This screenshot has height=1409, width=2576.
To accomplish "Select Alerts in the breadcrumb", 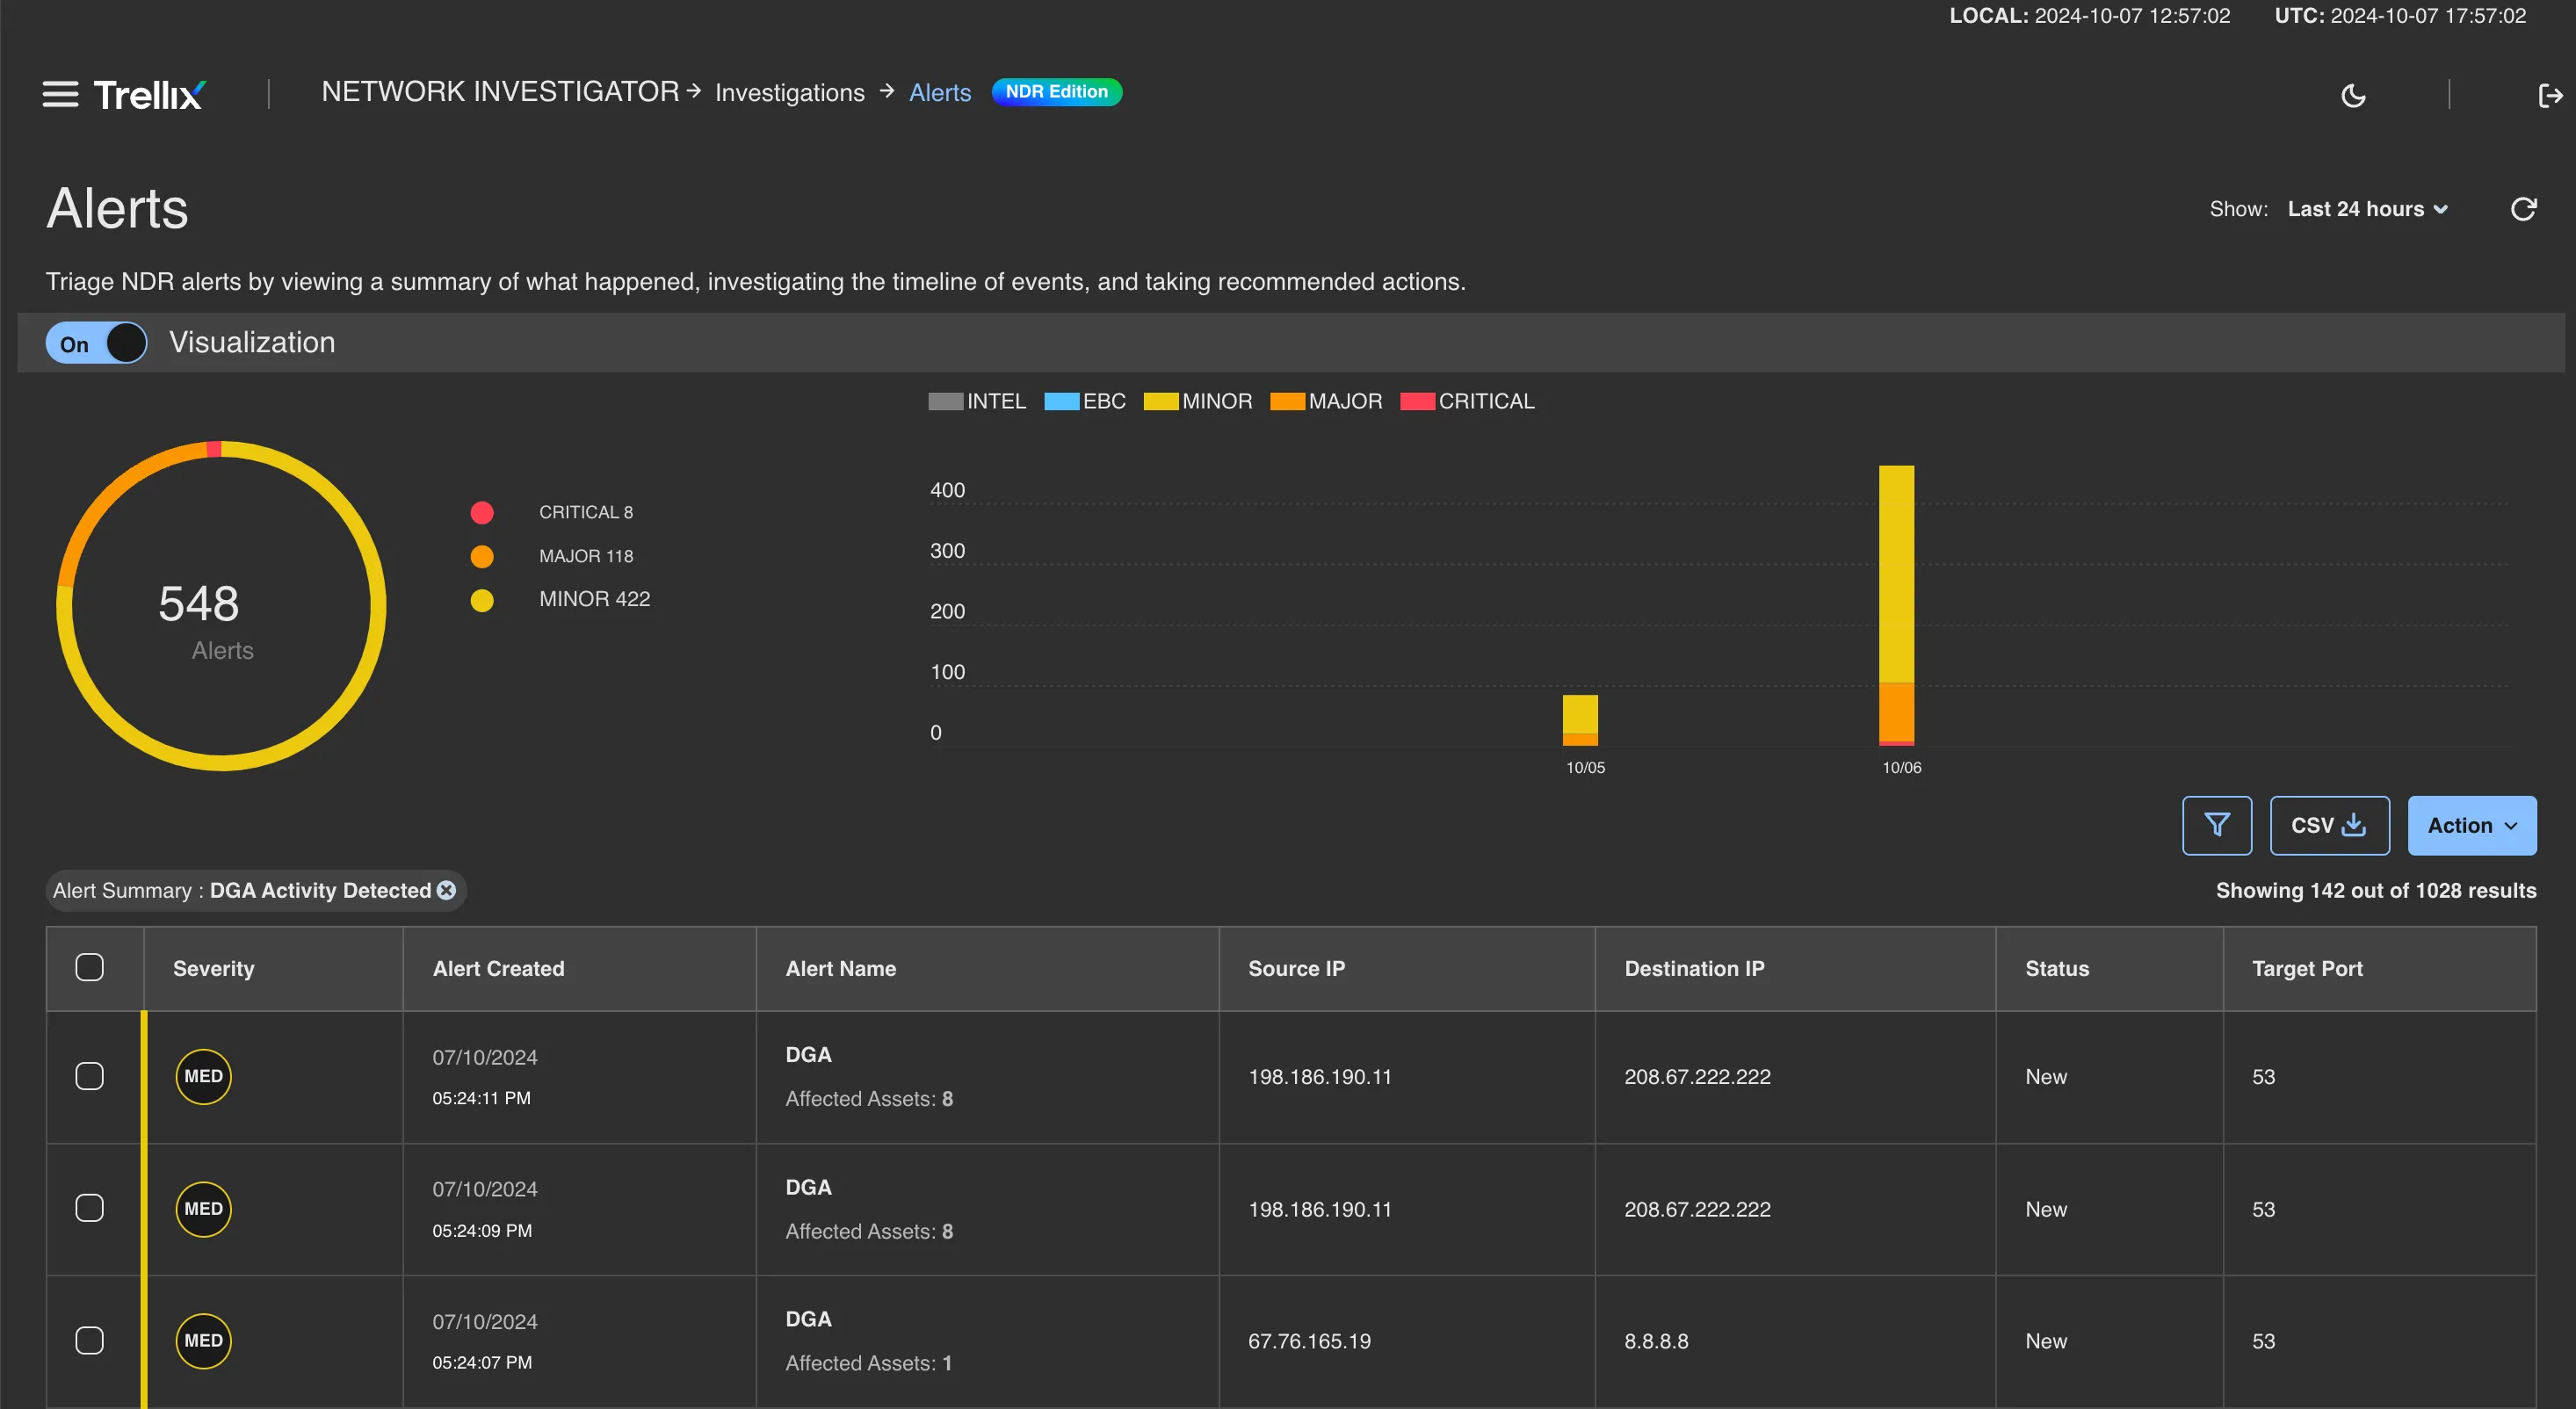I will tap(938, 92).
